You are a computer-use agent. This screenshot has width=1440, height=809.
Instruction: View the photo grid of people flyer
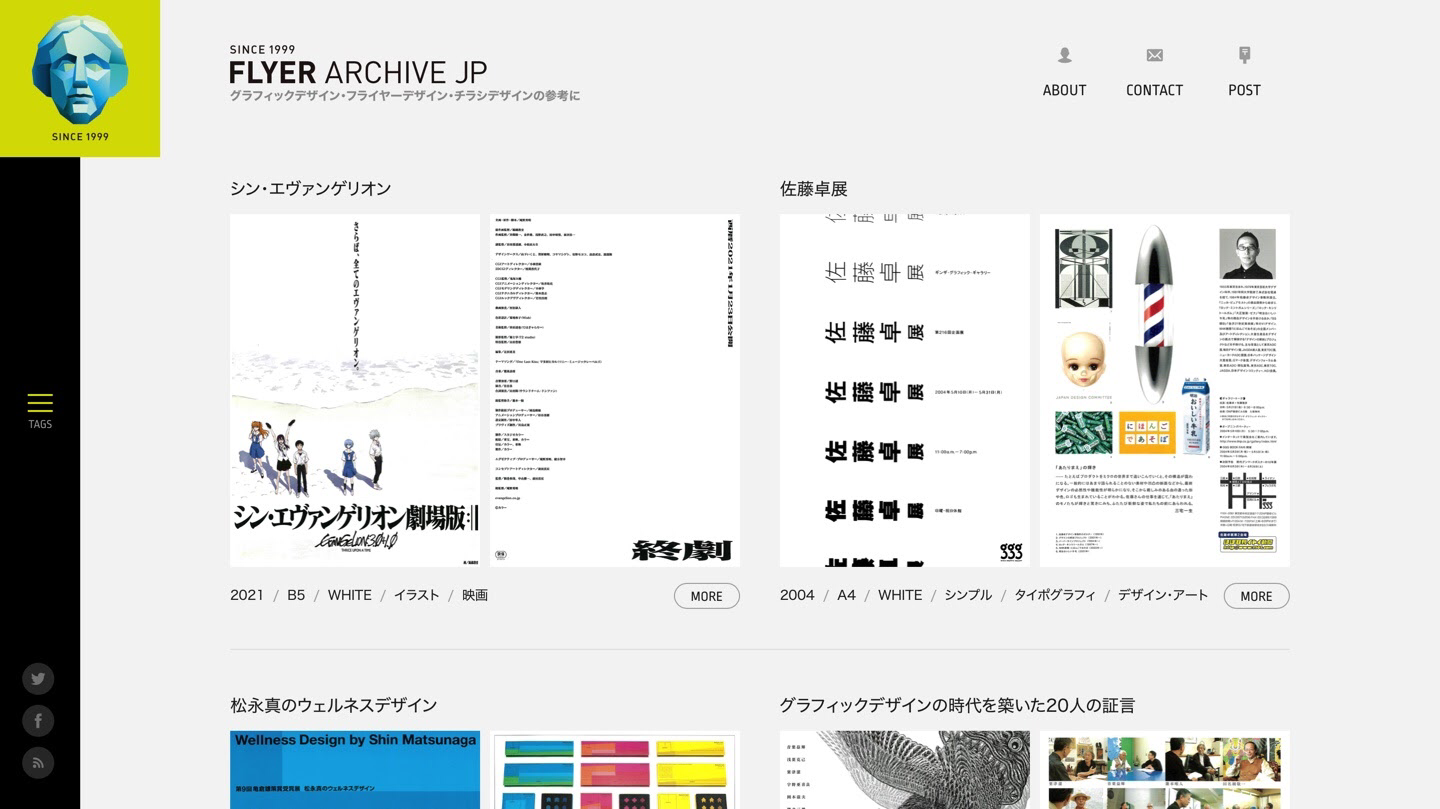[1165, 770]
